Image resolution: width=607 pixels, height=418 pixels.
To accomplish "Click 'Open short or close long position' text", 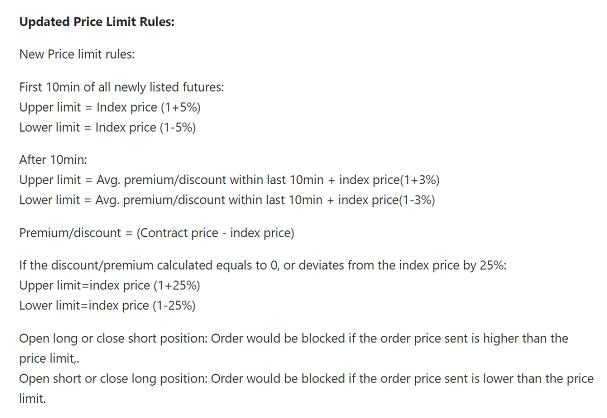I will 112,378.
